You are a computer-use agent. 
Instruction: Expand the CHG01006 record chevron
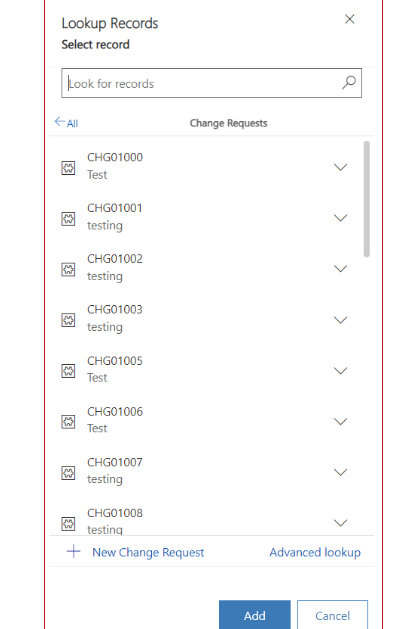click(x=340, y=421)
